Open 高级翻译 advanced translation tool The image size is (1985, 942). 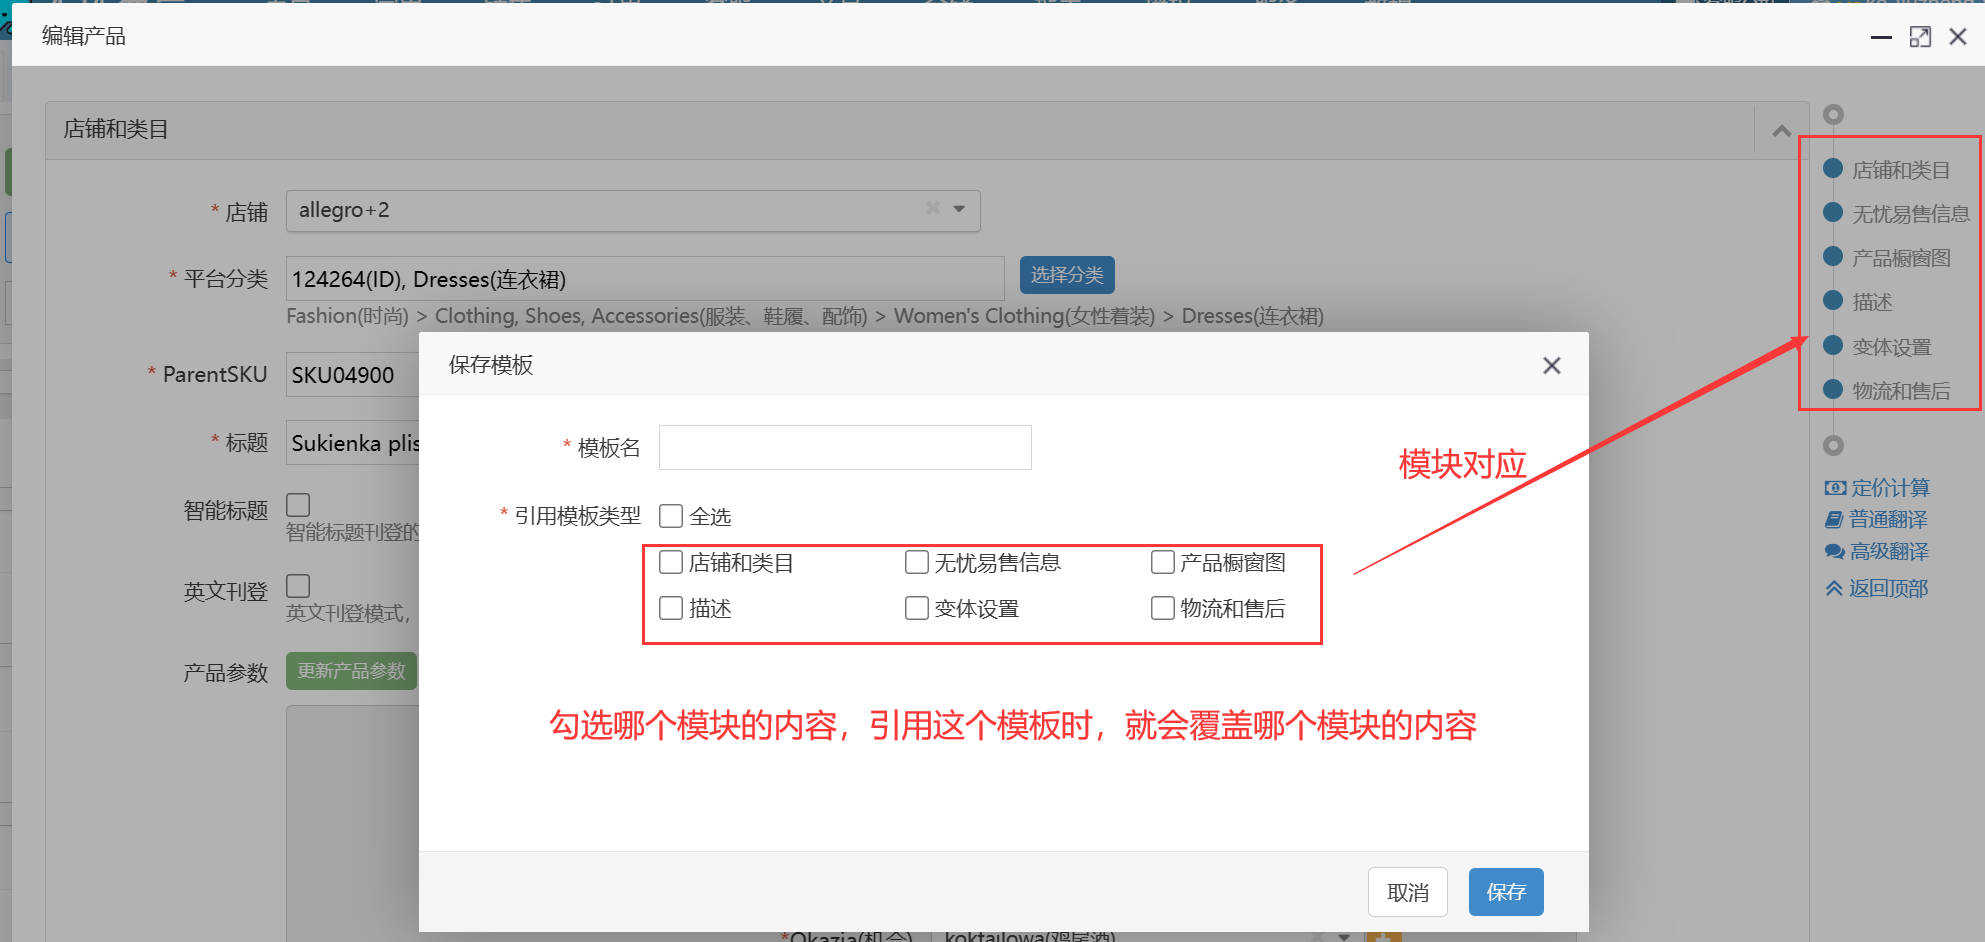click(1876, 551)
